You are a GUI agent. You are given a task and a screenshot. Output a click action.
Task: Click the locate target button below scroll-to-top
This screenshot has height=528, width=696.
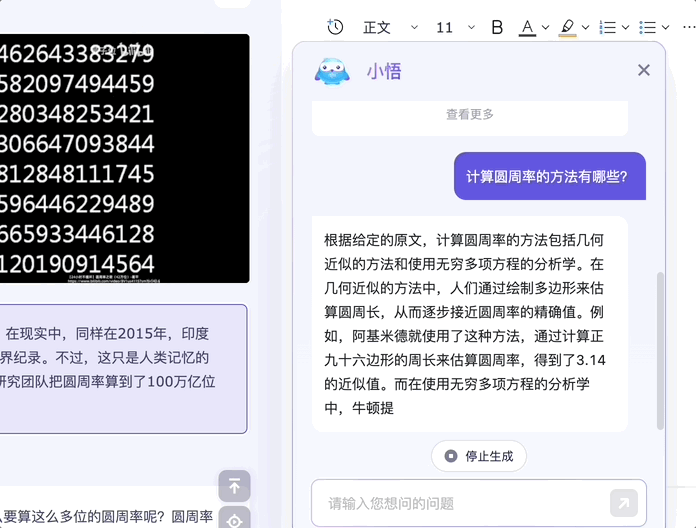tap(234, 518)
